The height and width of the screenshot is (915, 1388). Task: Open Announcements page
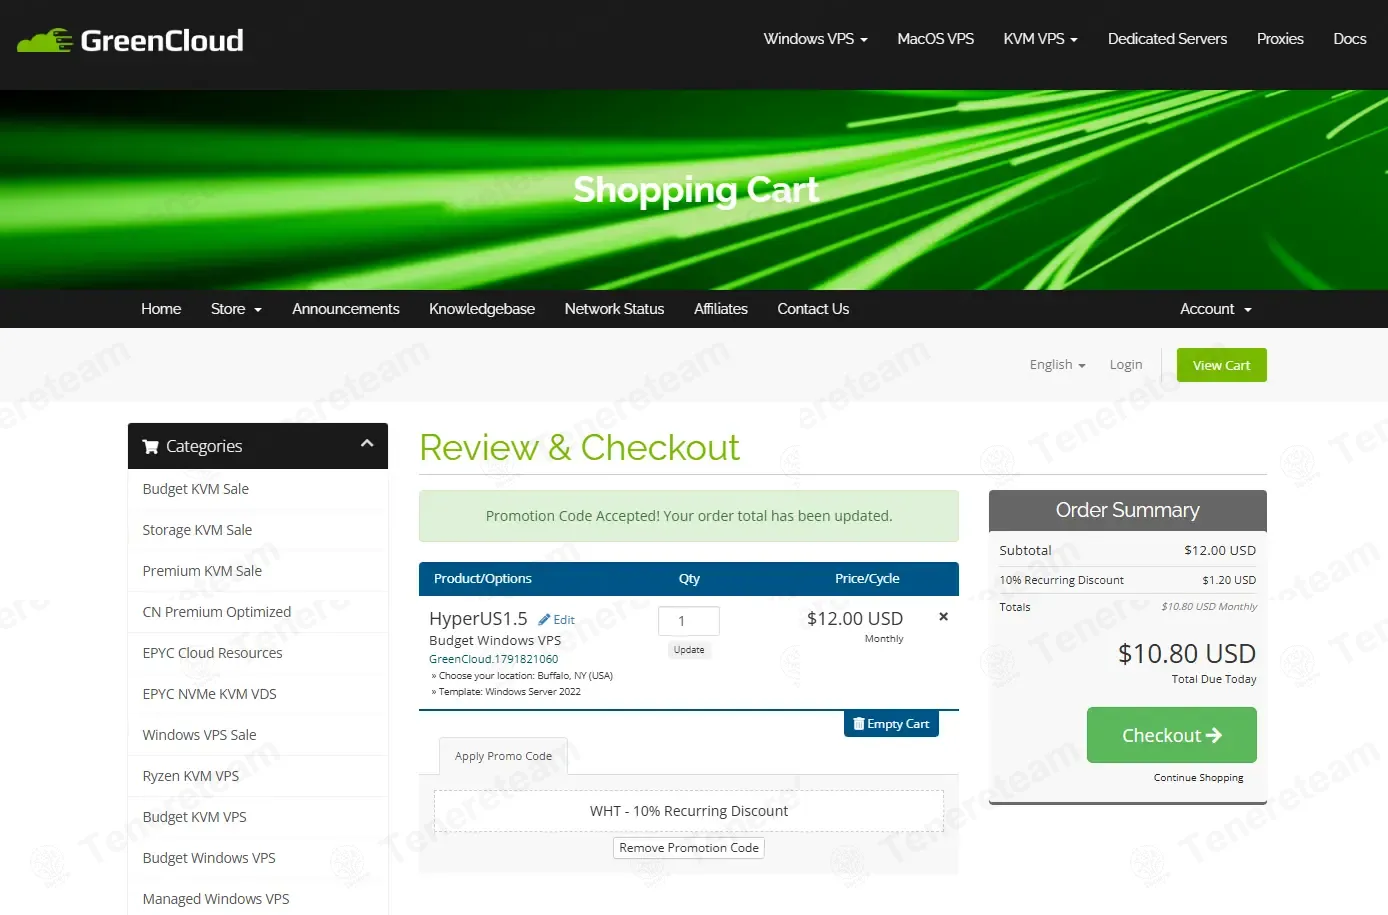click(345, 309)
